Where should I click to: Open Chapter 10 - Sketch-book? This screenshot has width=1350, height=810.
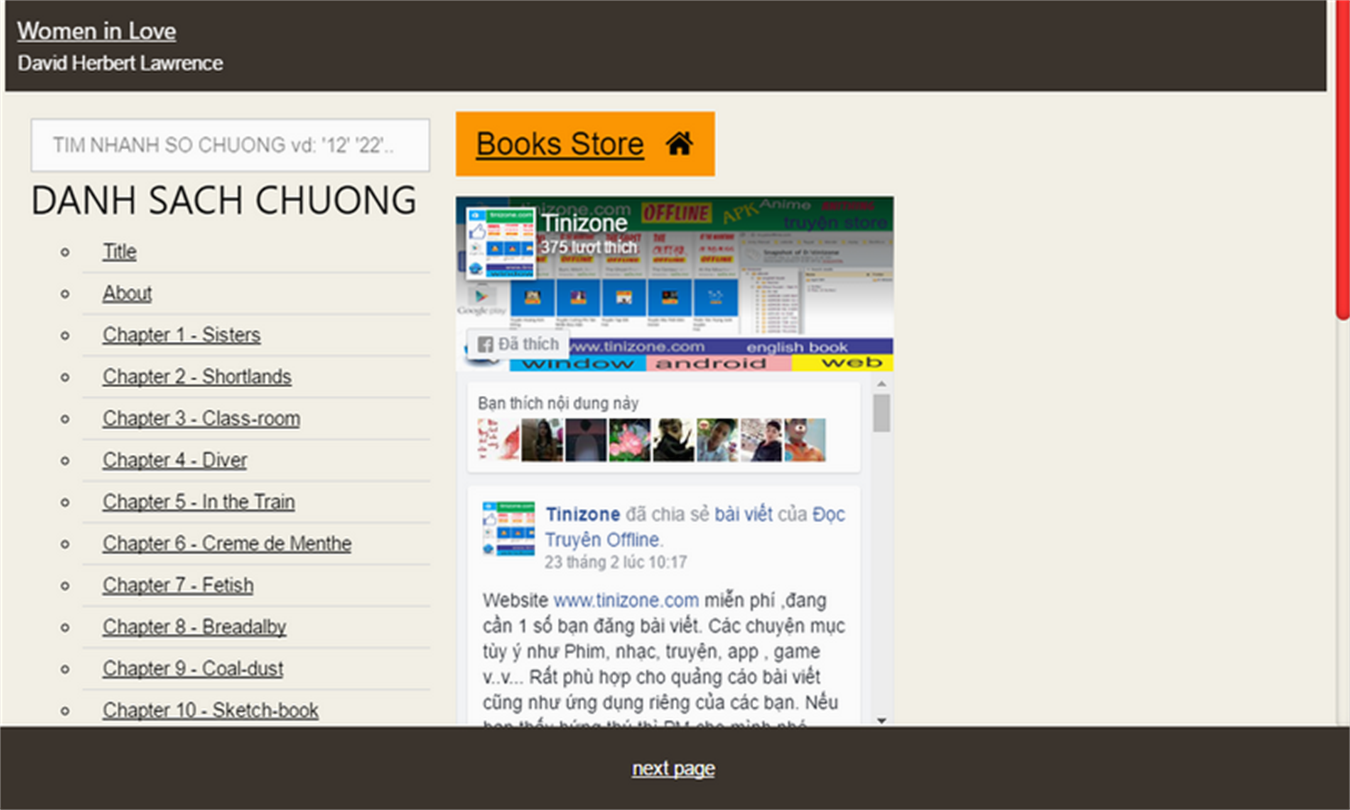(x=210, y=710)
